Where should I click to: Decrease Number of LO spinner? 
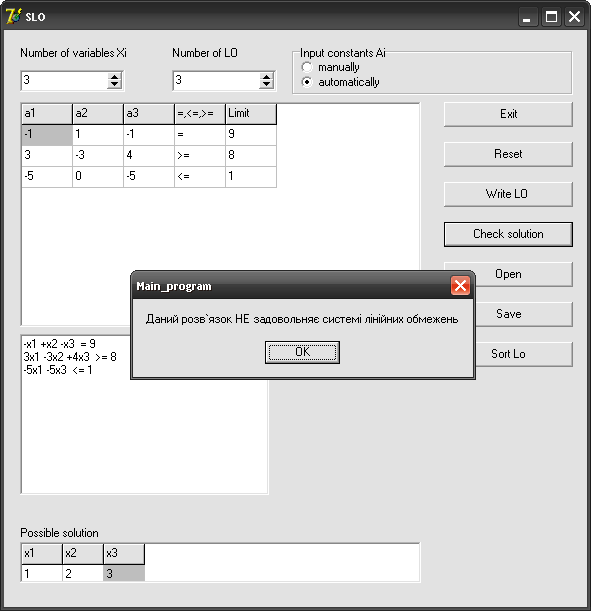click(x=266, y=85)
